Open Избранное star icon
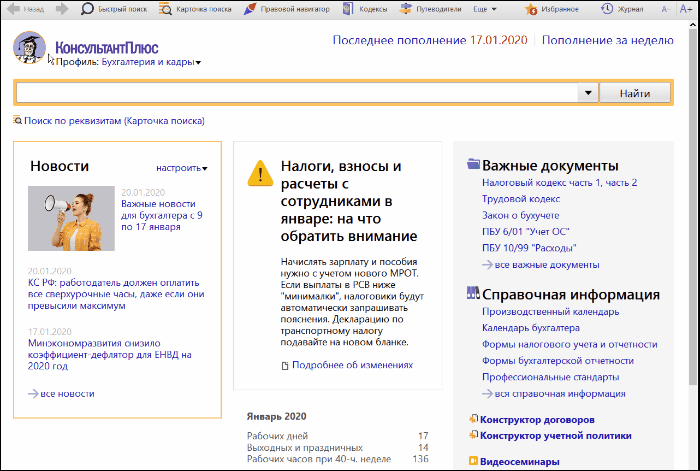The width and height of the screenshot is (700, 471). pos(531,9)
